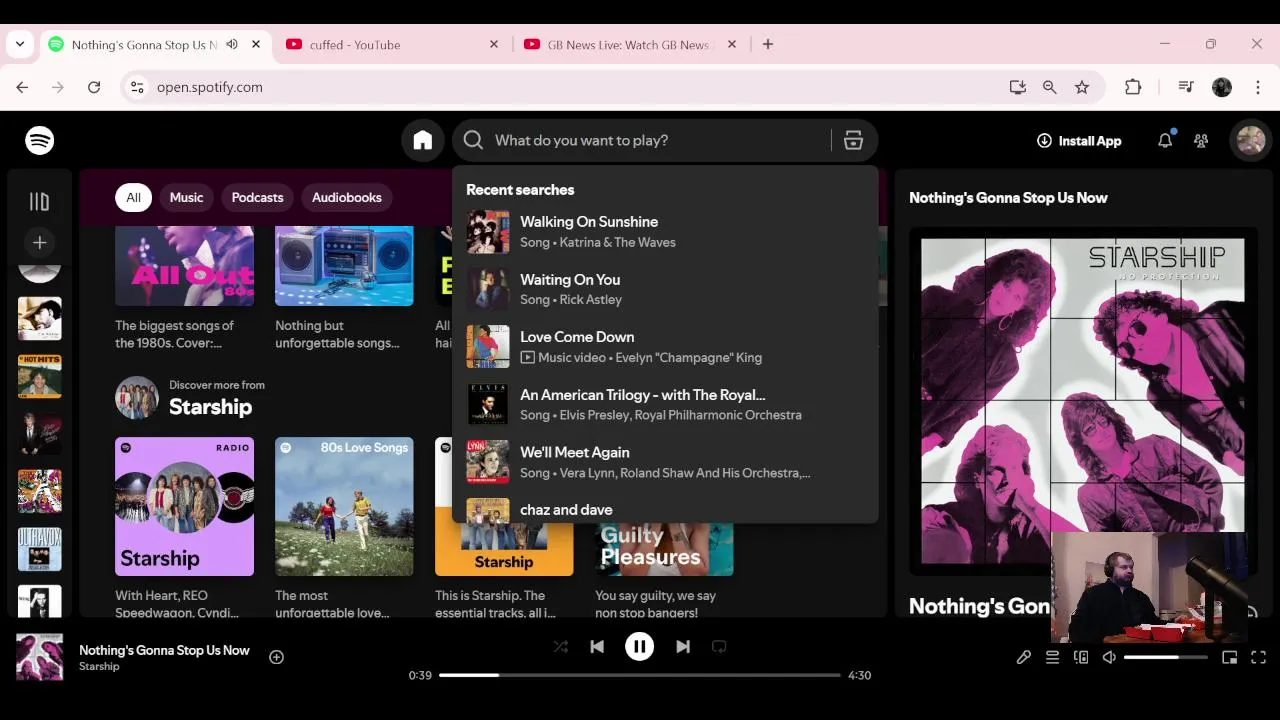Click the search magnifier icon
The width and height of the screenshot is (1280, 720).
click(474, 141)
